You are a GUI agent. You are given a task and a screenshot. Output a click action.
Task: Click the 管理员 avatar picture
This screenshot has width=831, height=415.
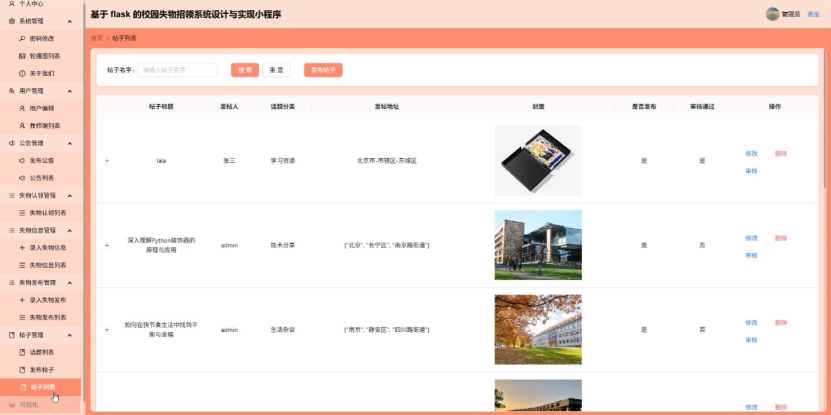(772, 14)
